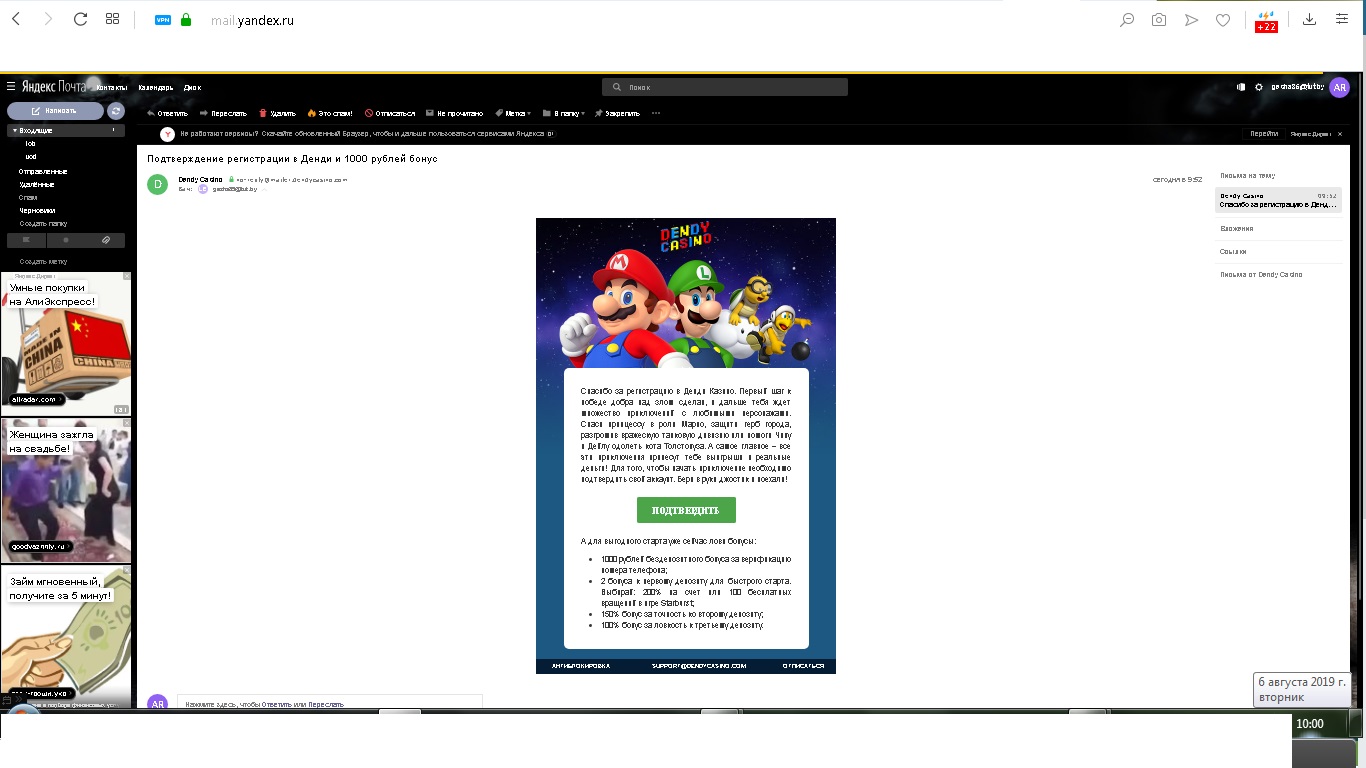
Task: Click the quick reply field at bottom
Action: (x=330, y=703)
